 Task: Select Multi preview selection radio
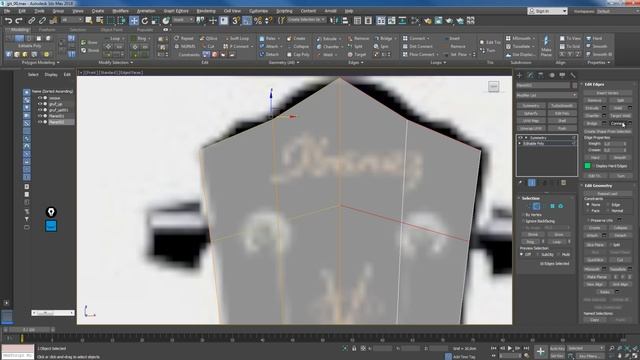tap(559, 254)
